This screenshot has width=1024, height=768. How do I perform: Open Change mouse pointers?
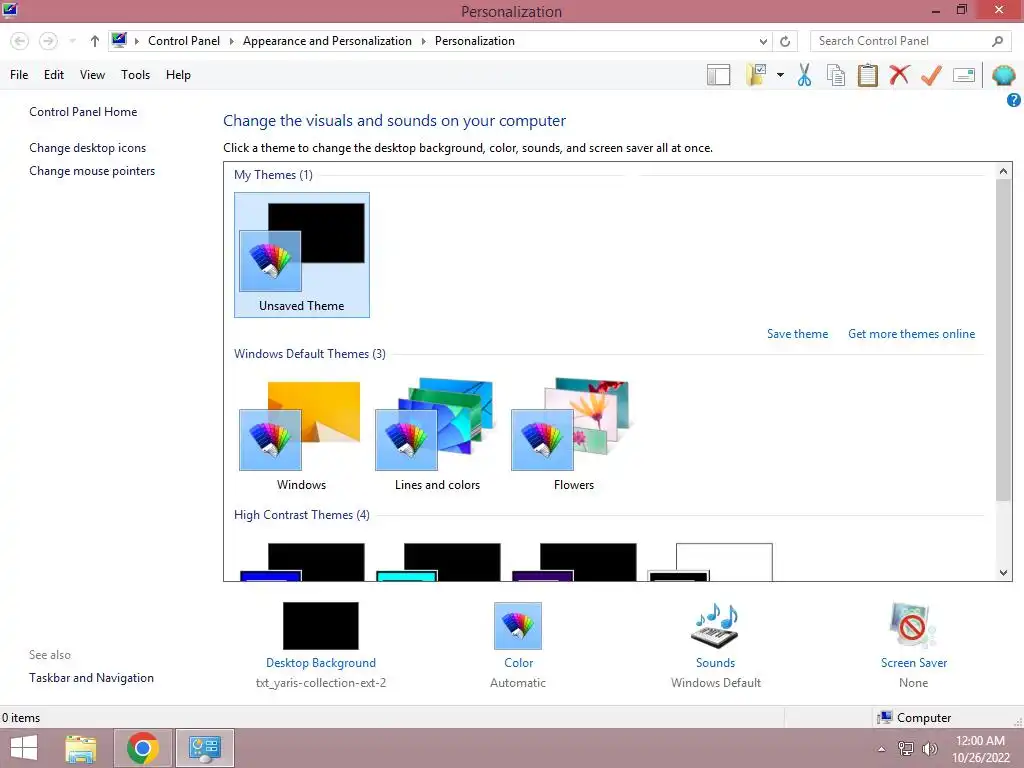(x=92, y=170)
